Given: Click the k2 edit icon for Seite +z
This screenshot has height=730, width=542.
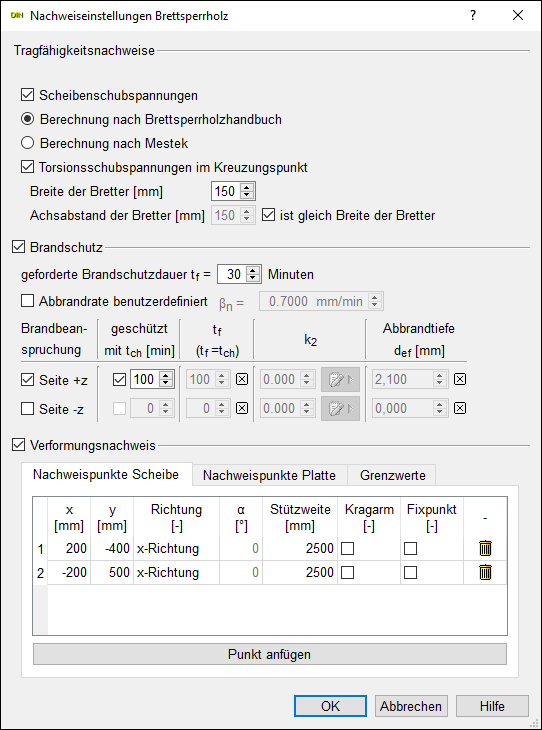Looking at the screenshot, I should [x=340, y=380].
